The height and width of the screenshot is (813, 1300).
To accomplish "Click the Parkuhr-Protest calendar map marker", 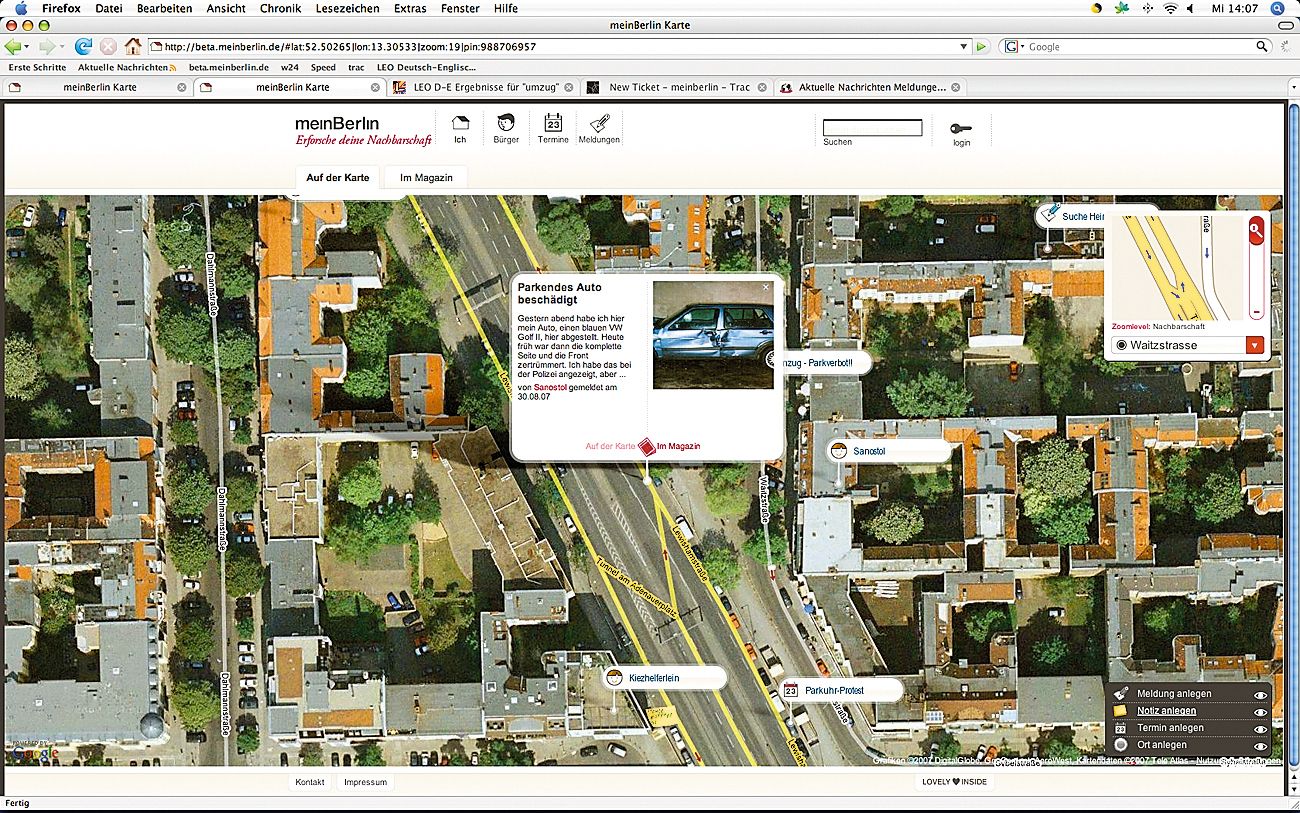I will coord(791,690).
